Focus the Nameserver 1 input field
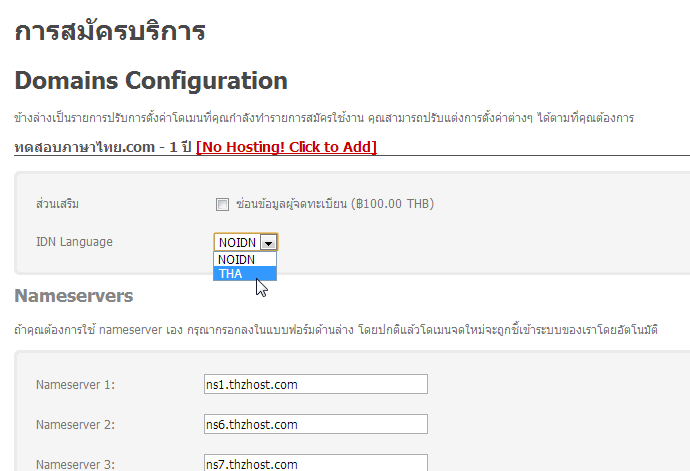This screenshot has width=690, height=471. 315,384
